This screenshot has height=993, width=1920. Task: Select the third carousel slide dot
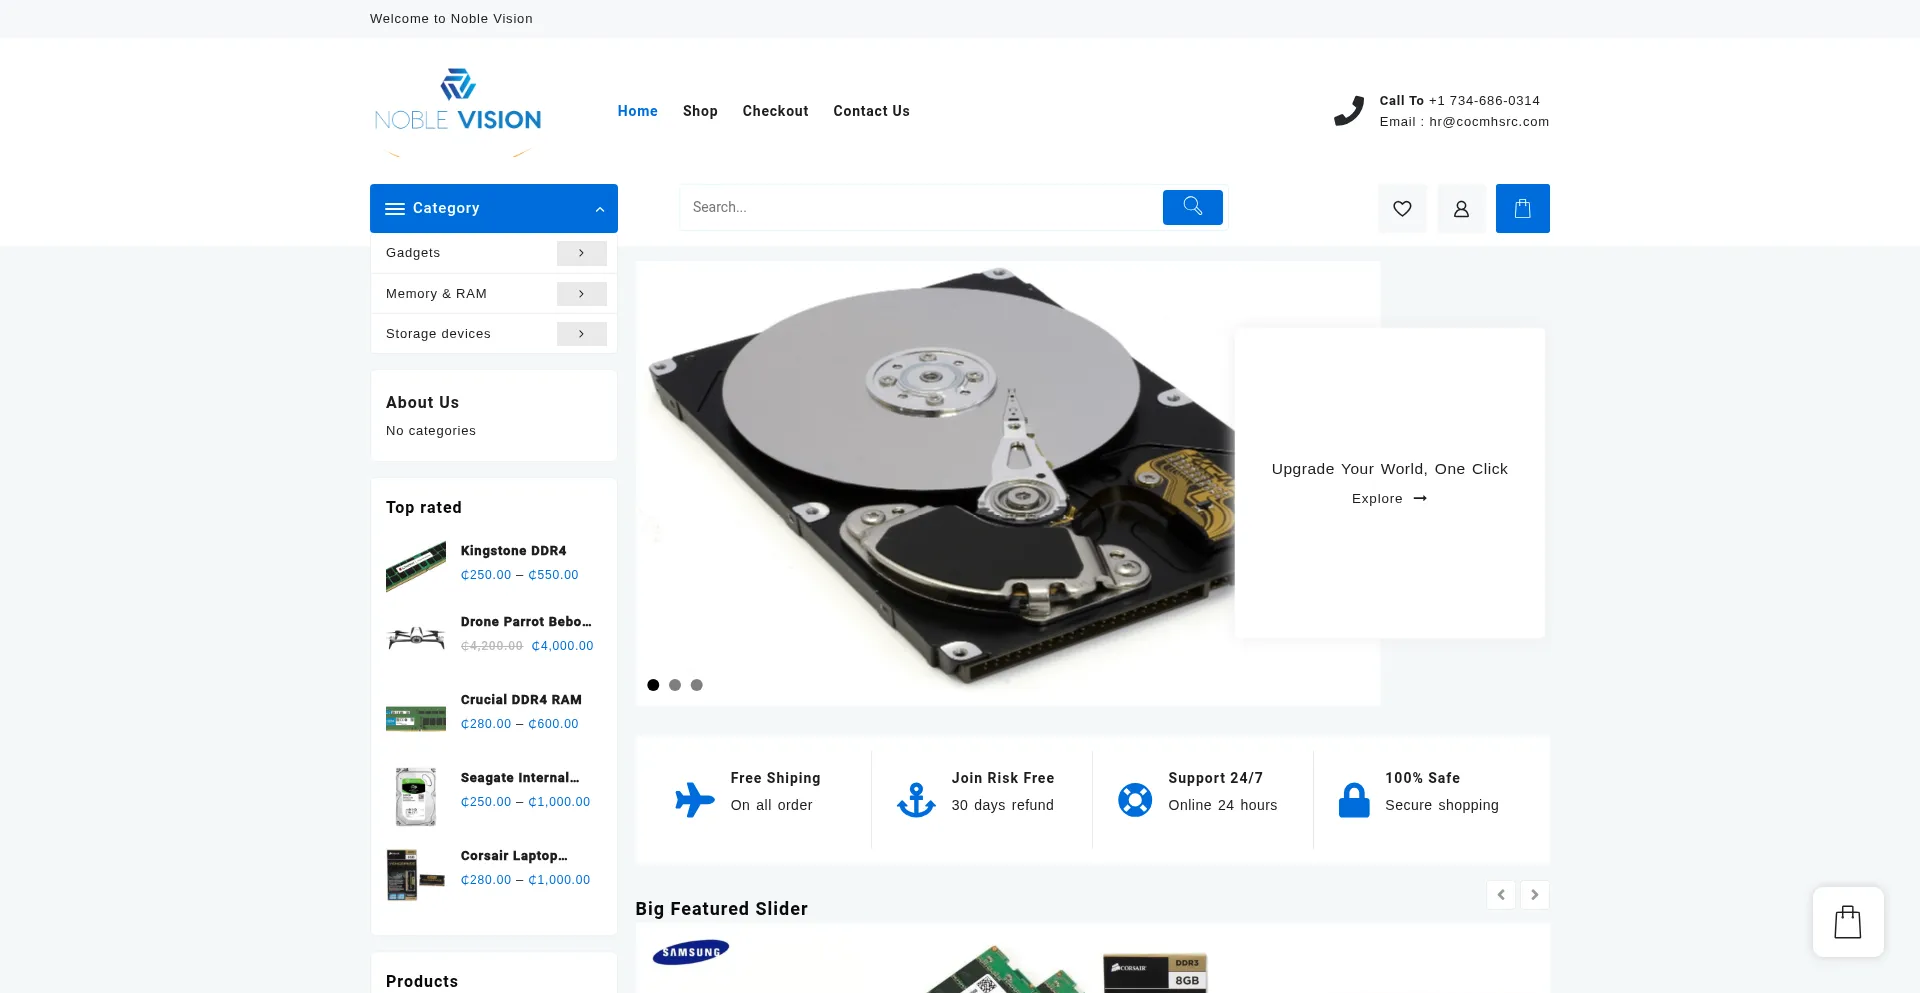pos(697,685)
